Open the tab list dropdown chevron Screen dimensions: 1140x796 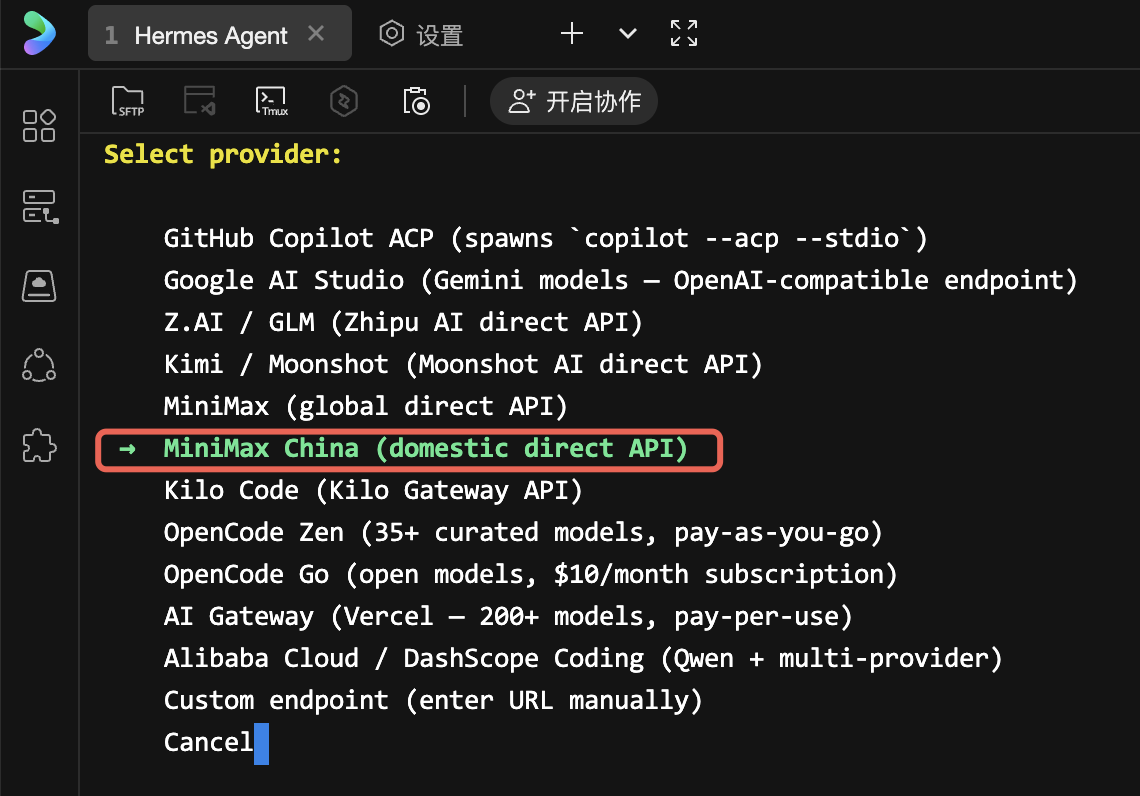627,33
